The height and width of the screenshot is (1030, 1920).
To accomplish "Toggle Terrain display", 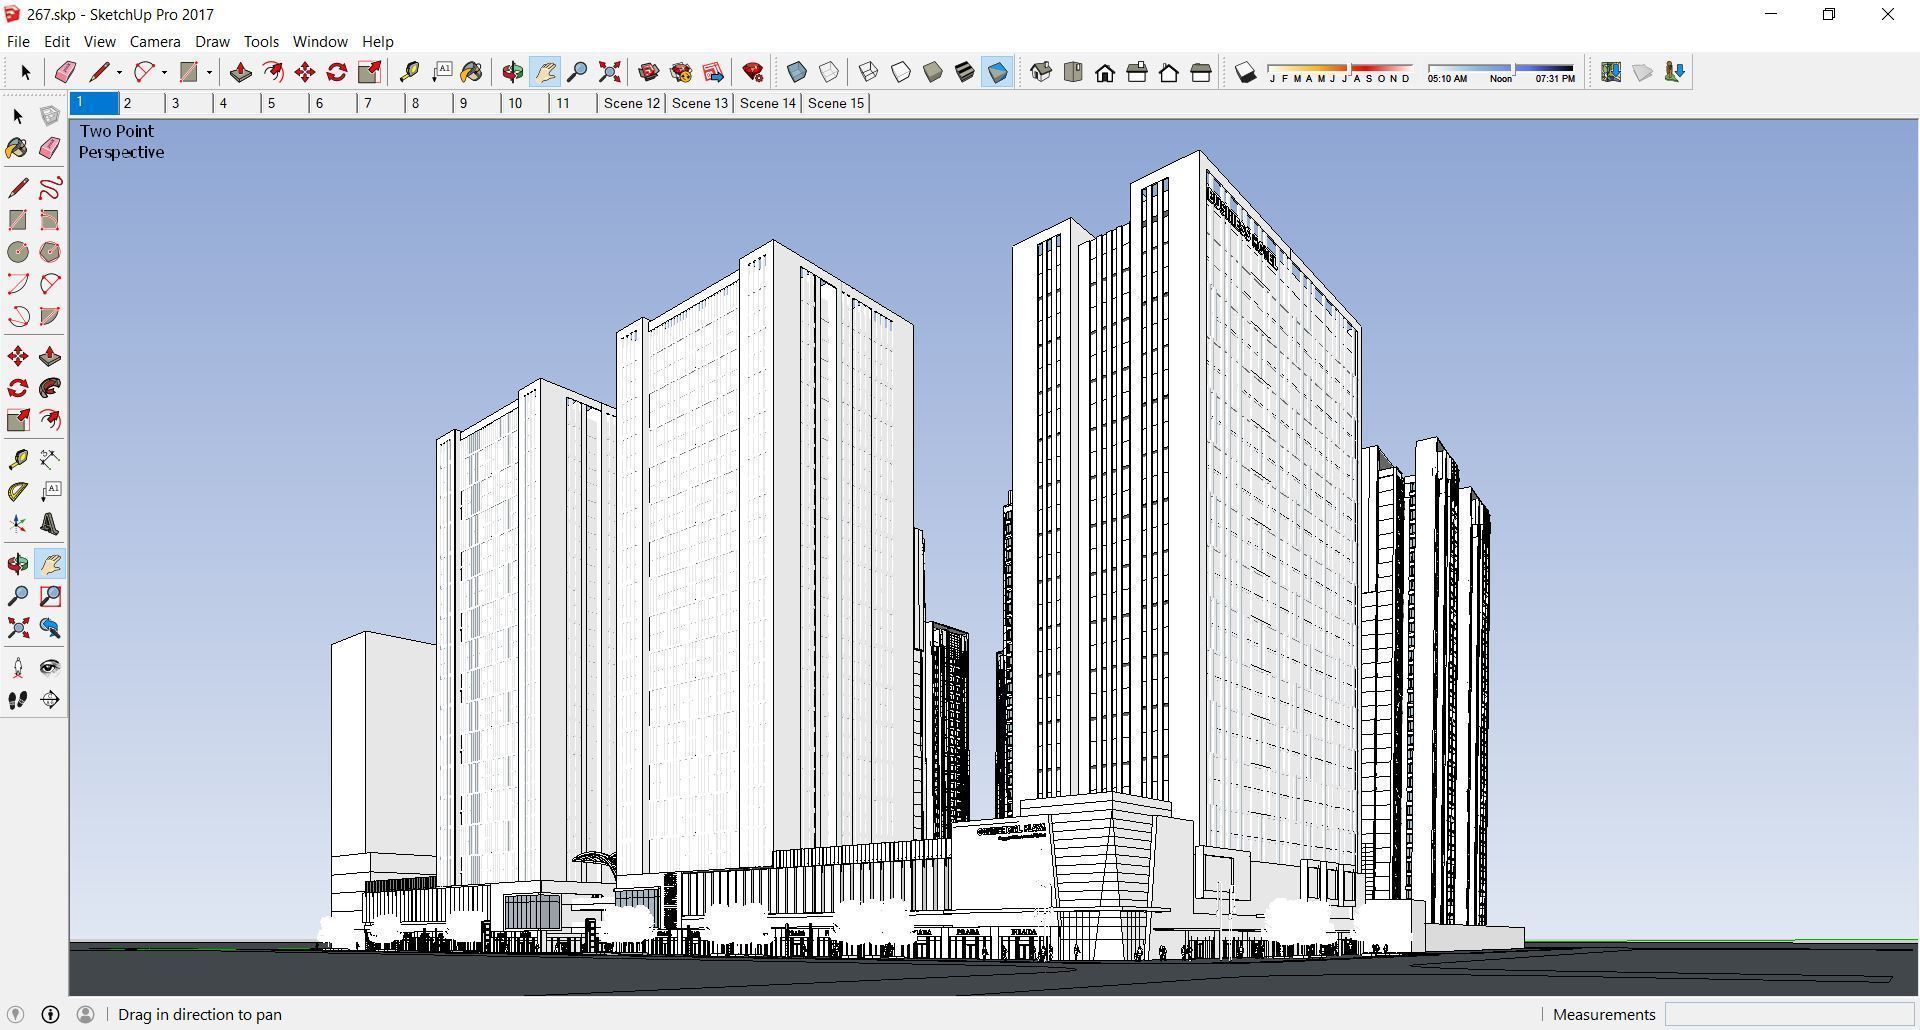I will coord(1642,72).
